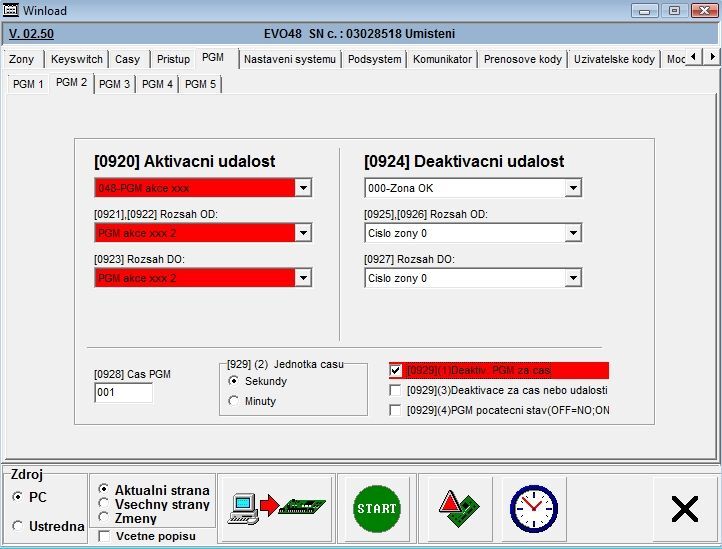Click the red triangle checkmark verify icon
Image resolution: width=722 pixels, height=549 pixels.
[x=459, y=508]
